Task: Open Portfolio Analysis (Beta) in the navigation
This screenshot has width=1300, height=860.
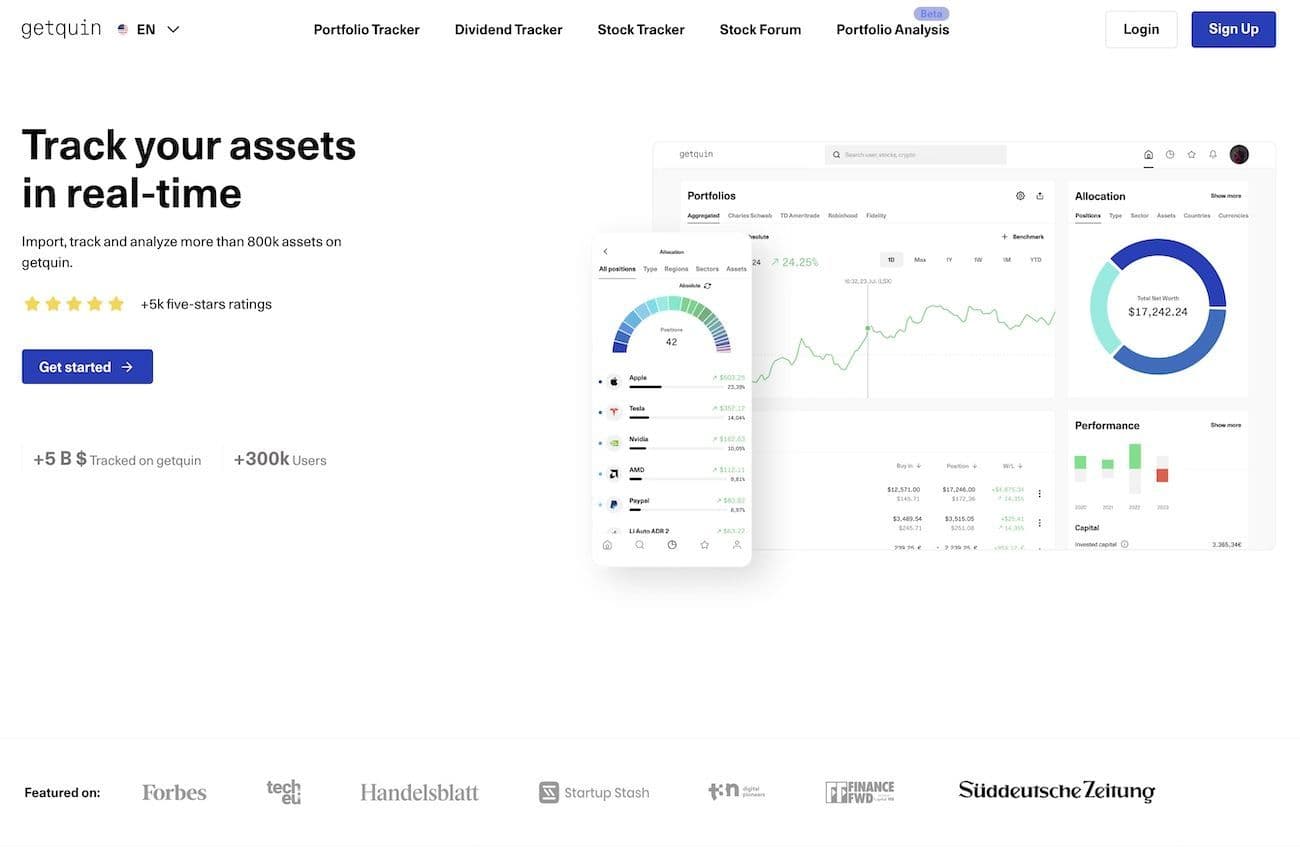Action: (x=893, y=29)
